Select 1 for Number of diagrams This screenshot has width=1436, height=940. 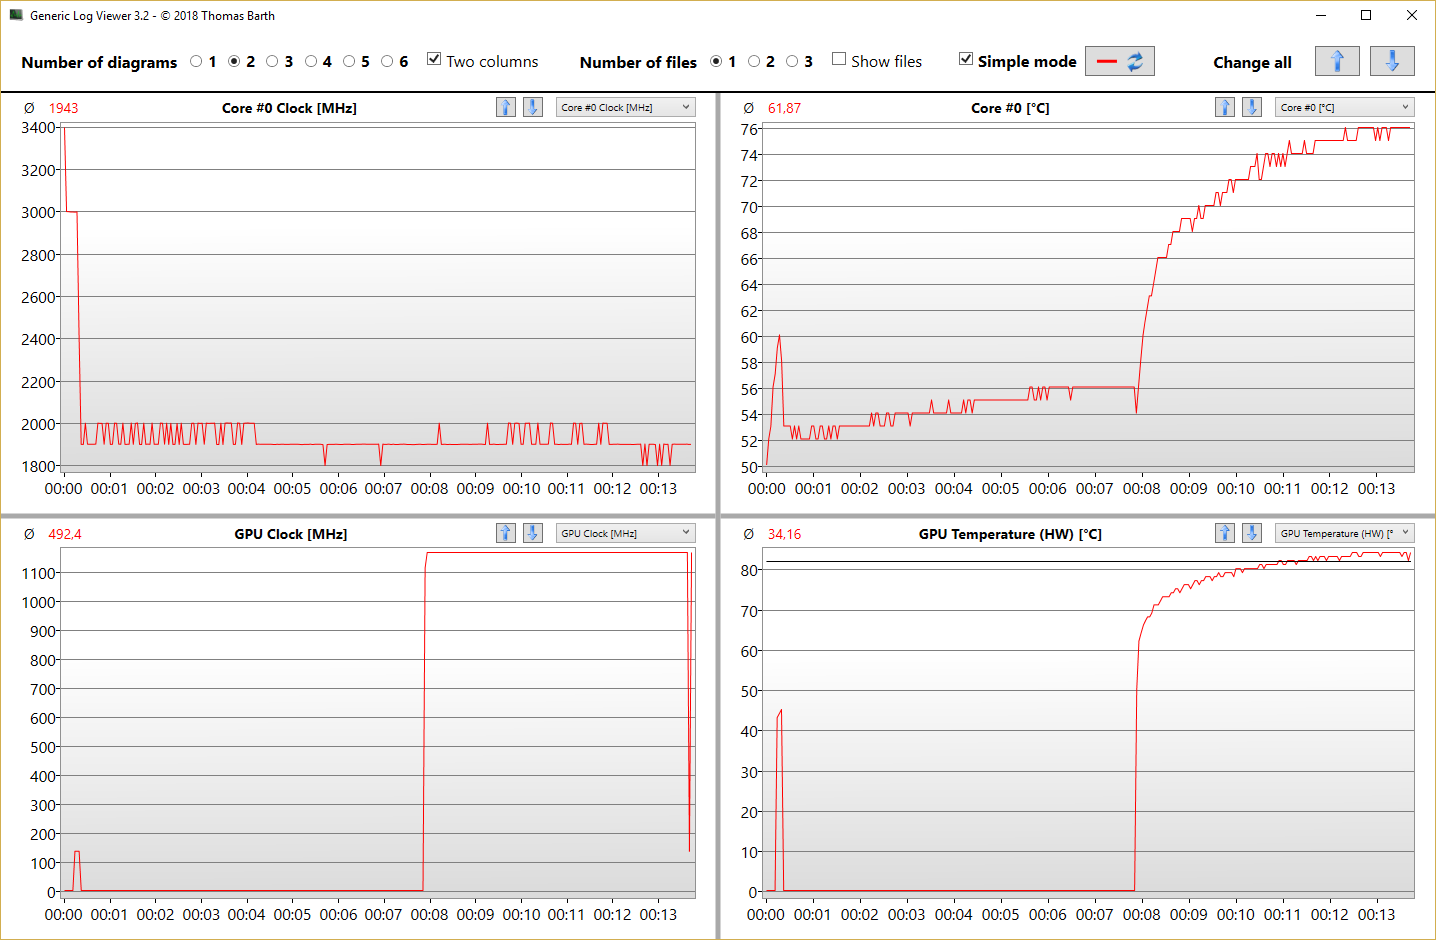196,61
